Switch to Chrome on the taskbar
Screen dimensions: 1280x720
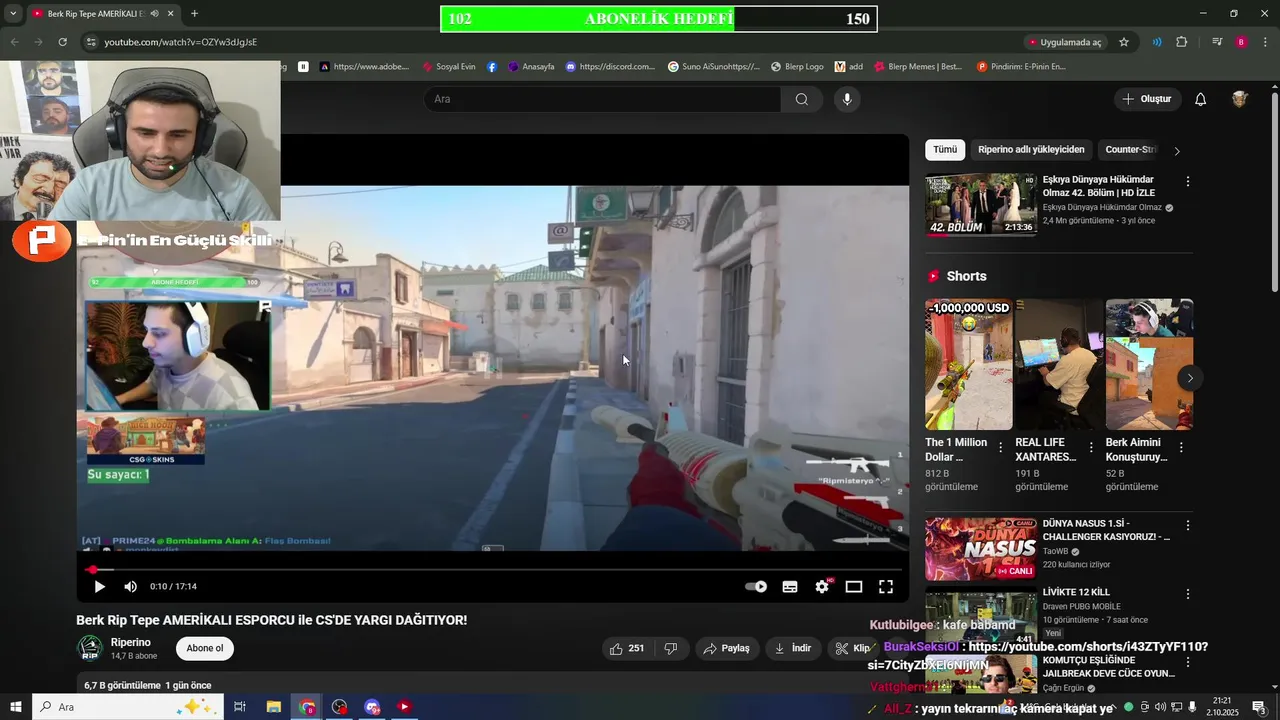(307, 707)
